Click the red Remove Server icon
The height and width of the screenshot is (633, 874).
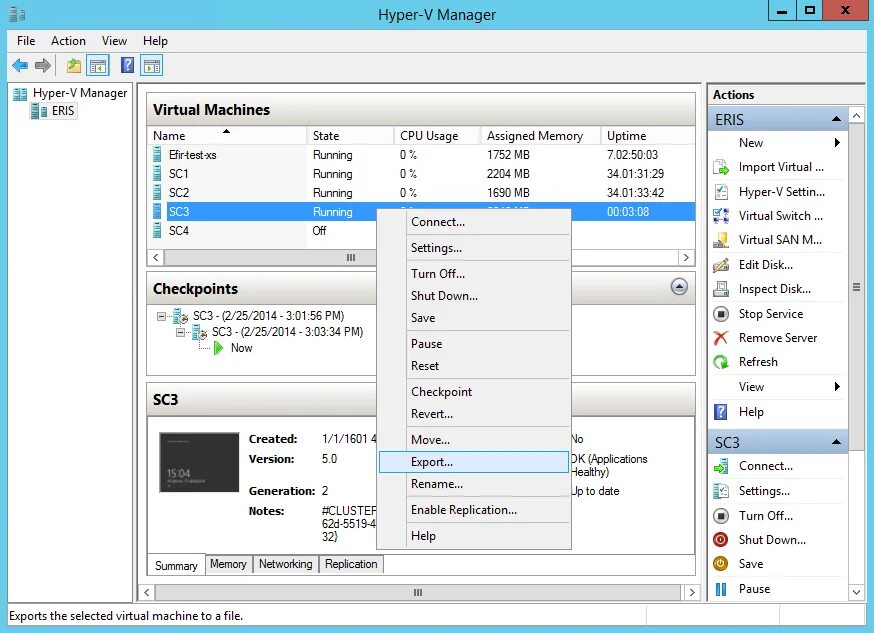tap(721, 338)
